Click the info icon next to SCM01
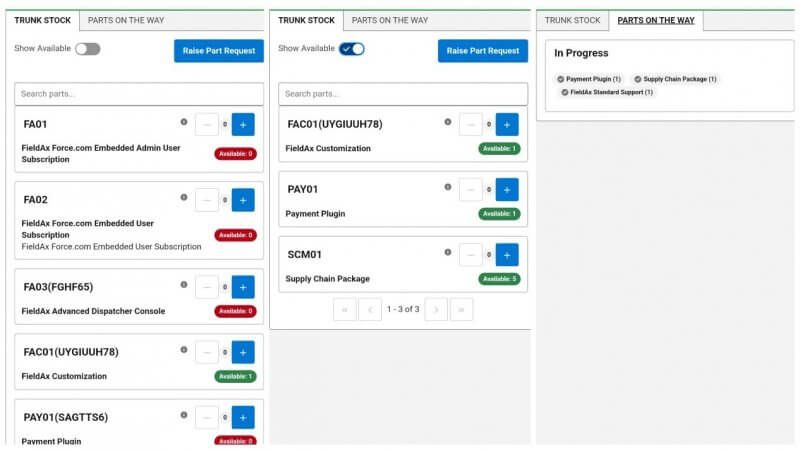 pos(447,253)
